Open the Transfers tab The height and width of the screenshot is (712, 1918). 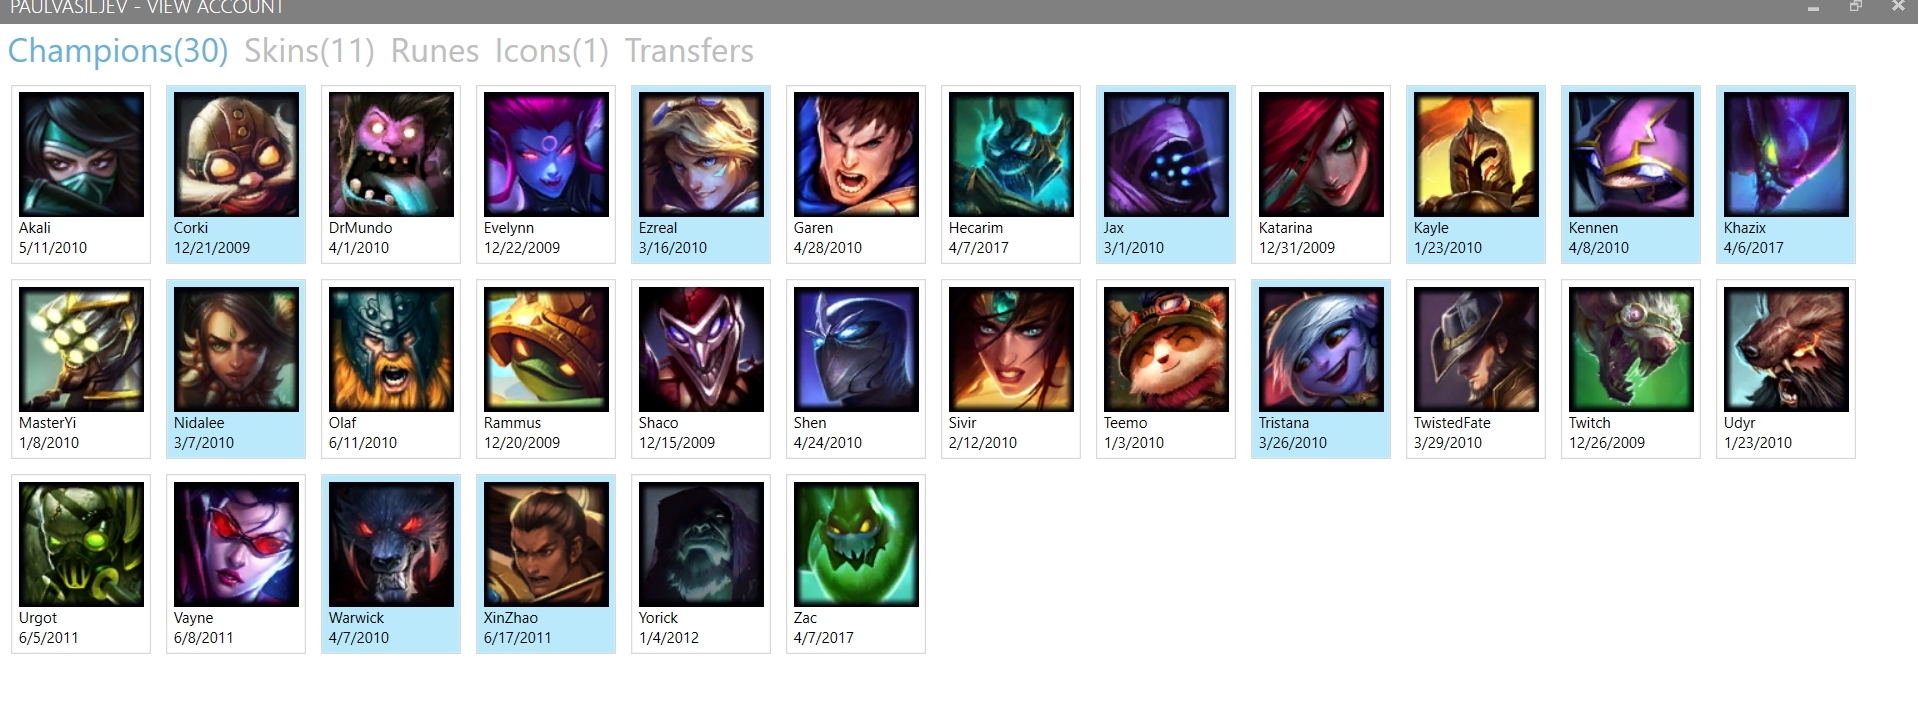click(x=689, y=51)
